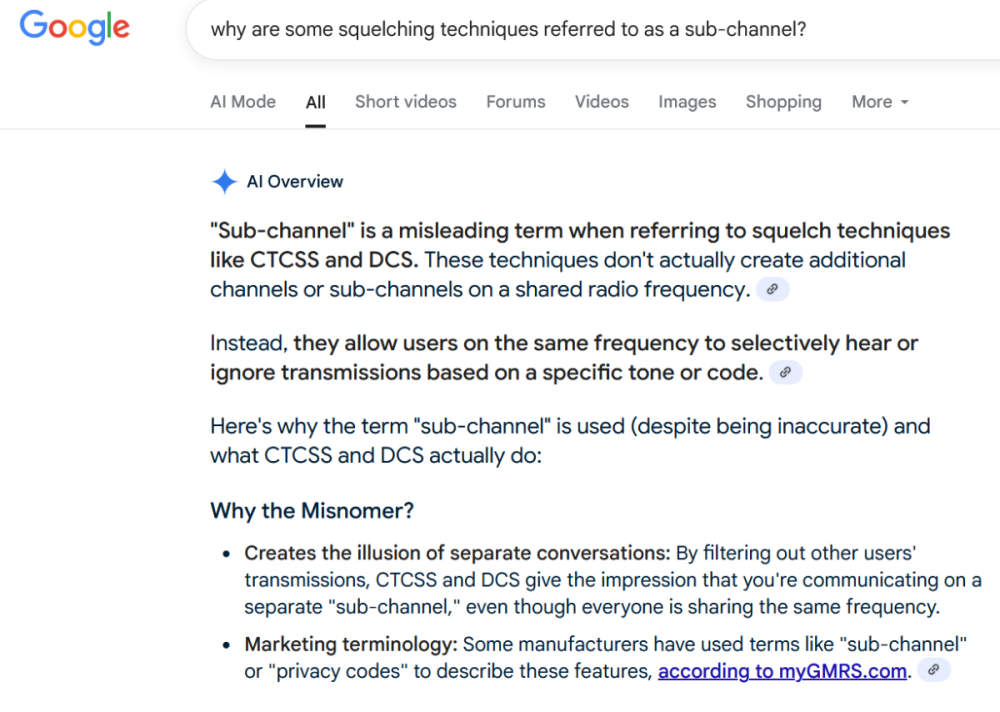This screenshot has width=1000, height=712.
Task: Click the 'Why the Misnomer?' heading
Action: (x=312, y=511)
